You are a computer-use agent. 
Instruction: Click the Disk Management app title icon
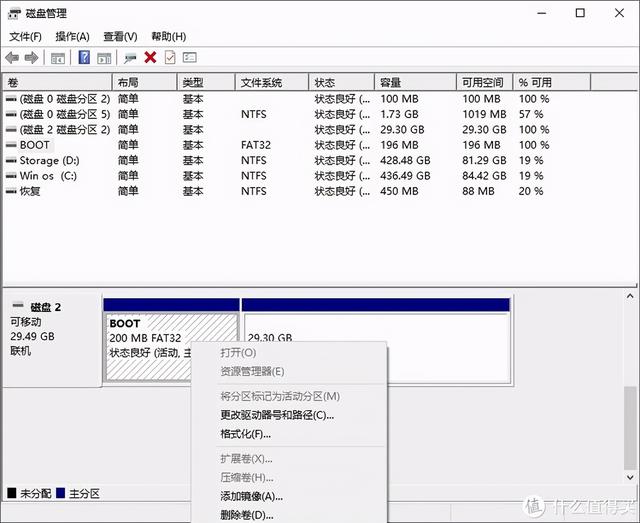tap(13, 13)
